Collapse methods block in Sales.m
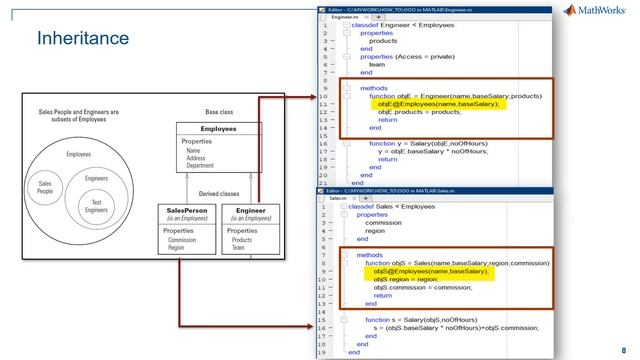Image resolution: width=640 pixels, height=360 pixels. 344,255
